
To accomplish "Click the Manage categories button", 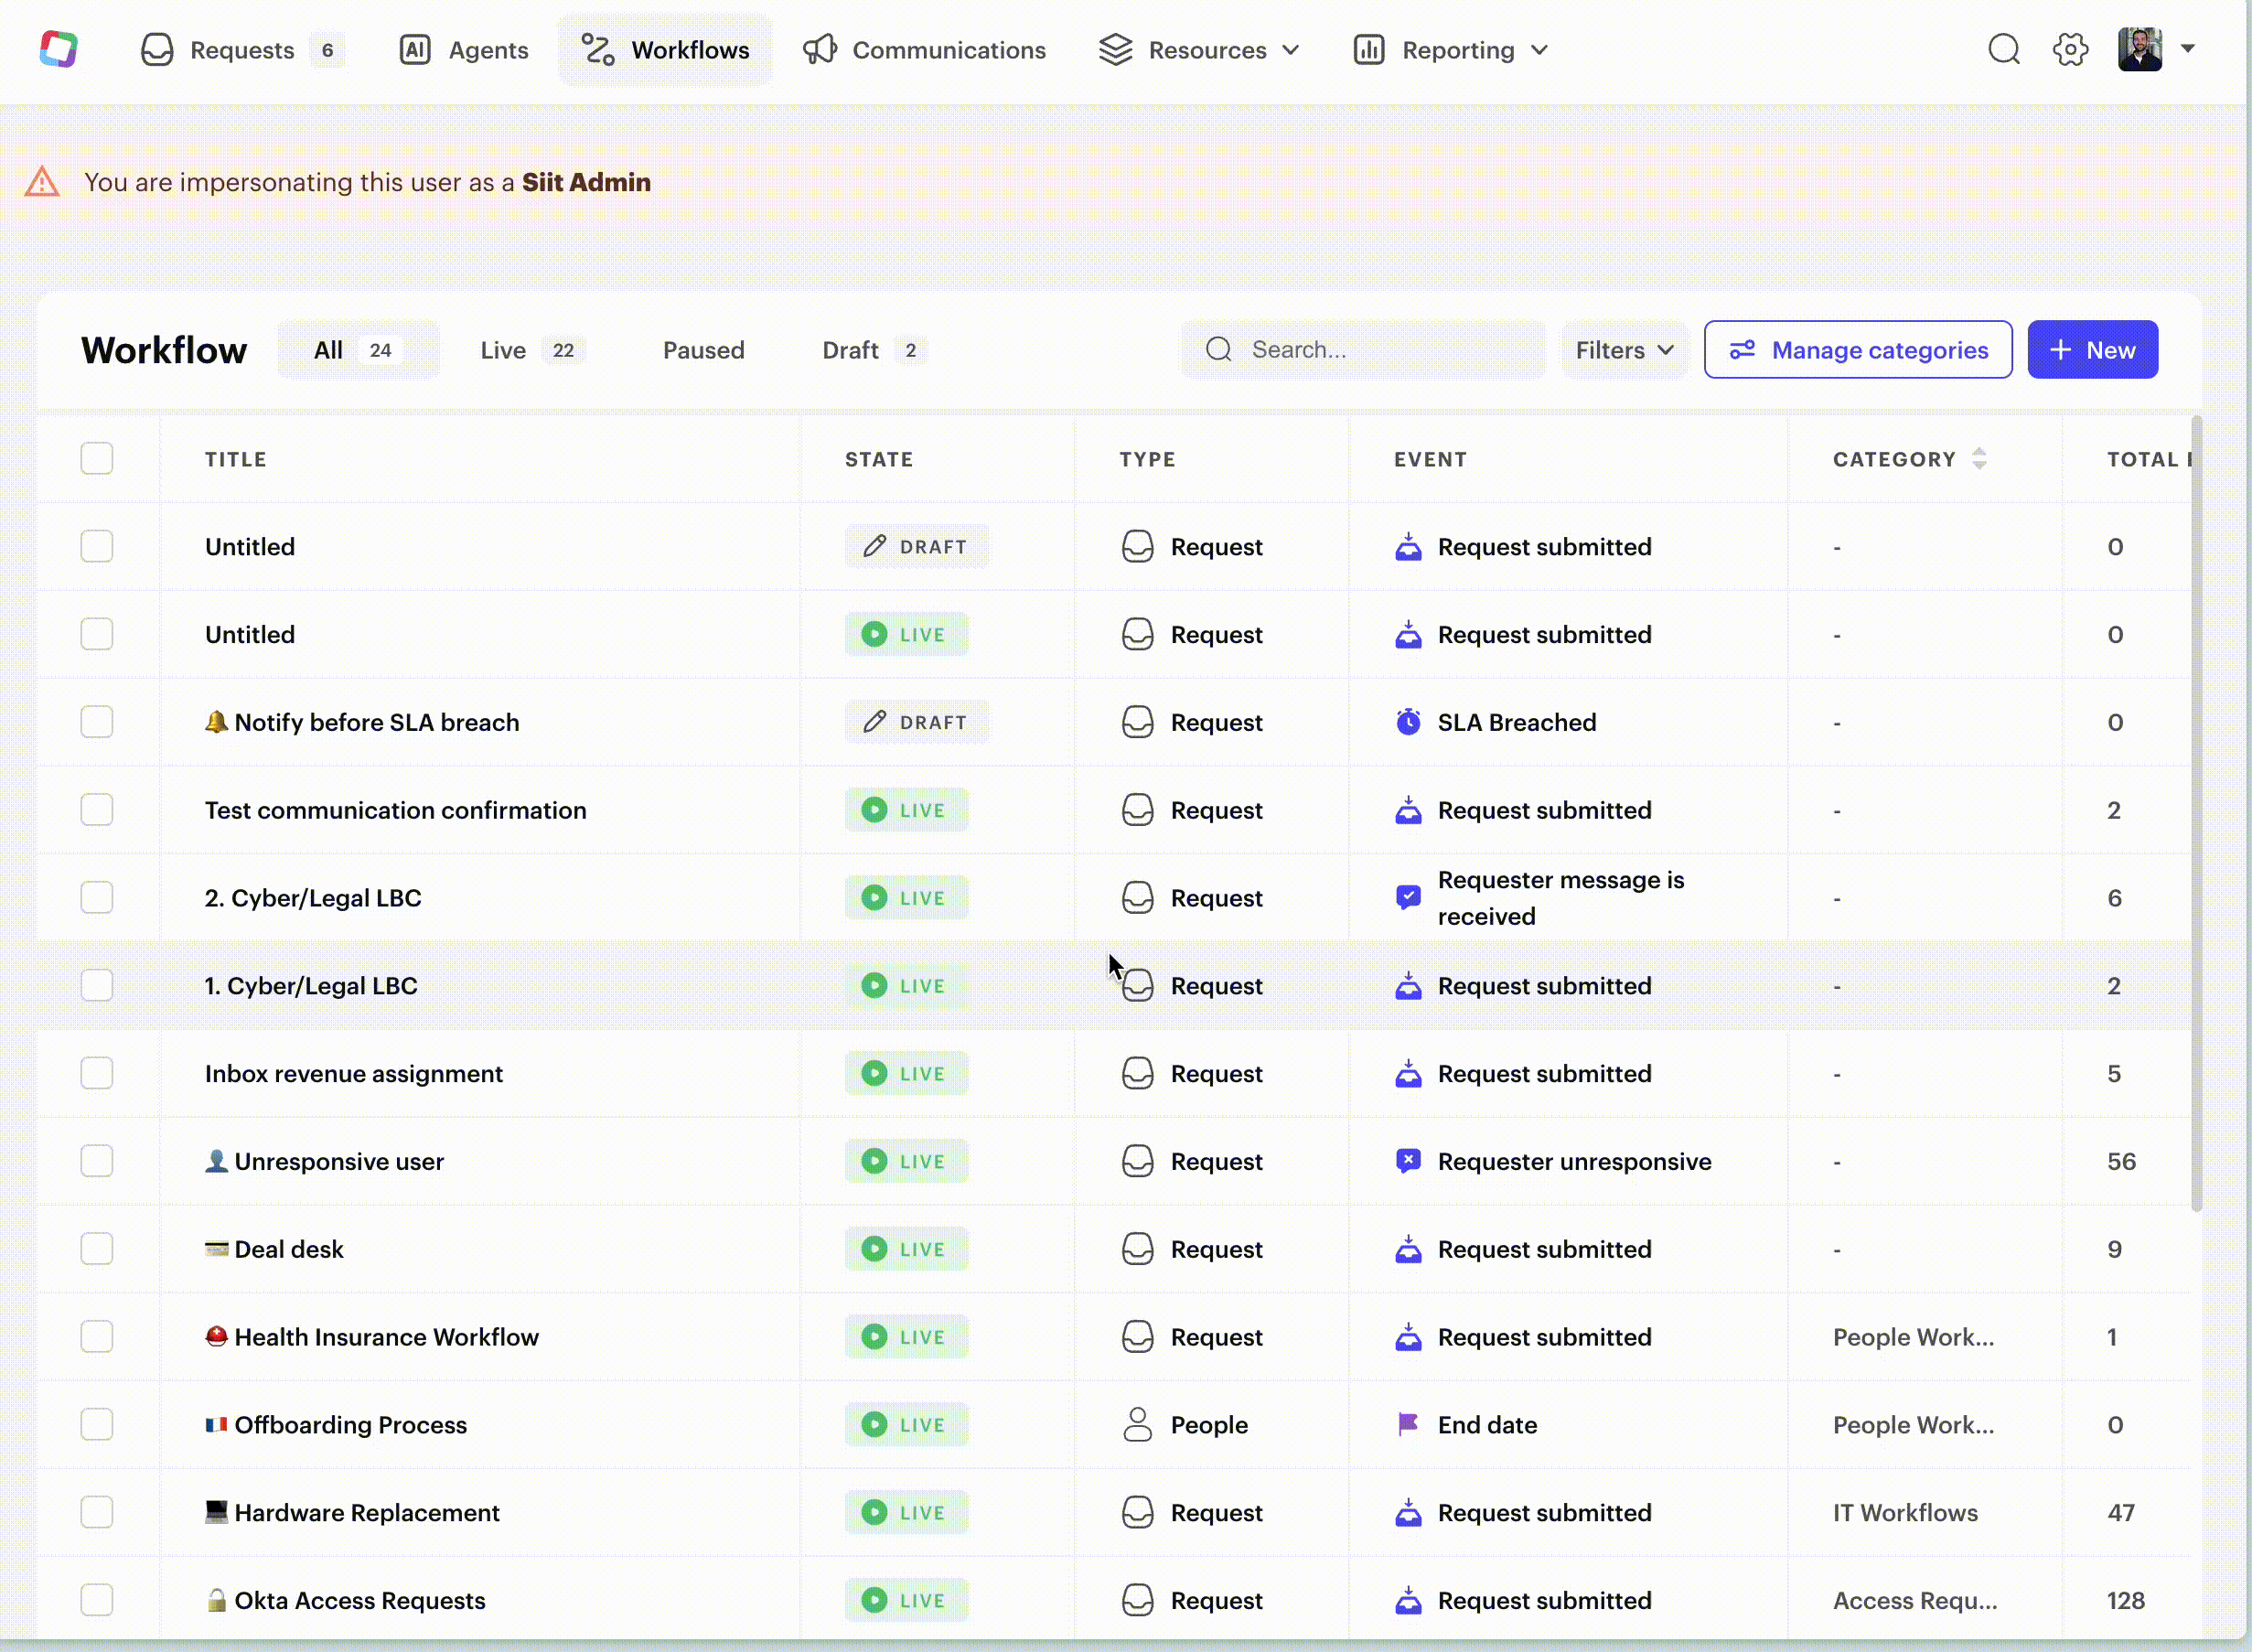I will (1858, 350).
